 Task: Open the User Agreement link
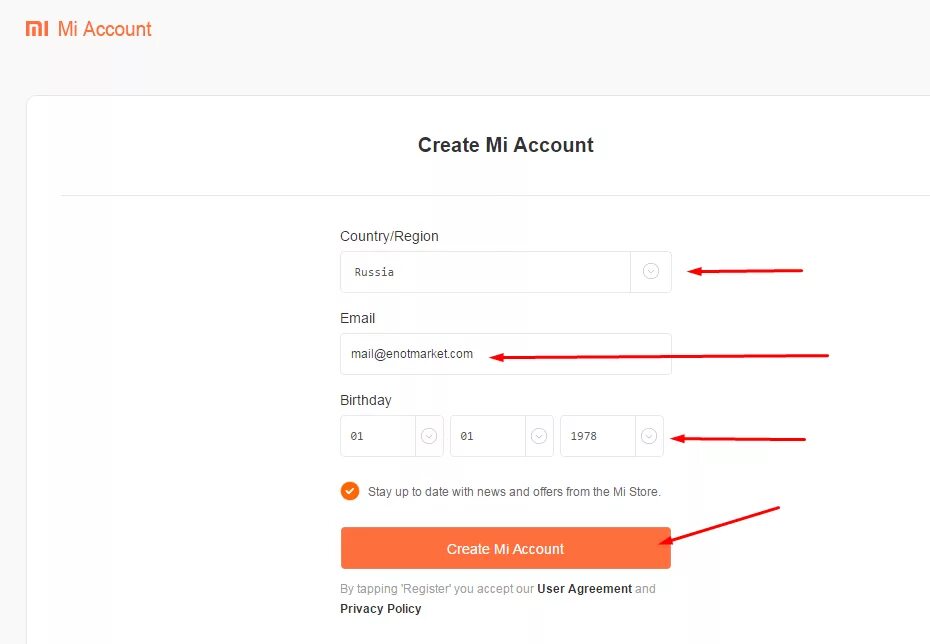pos(584,589)
